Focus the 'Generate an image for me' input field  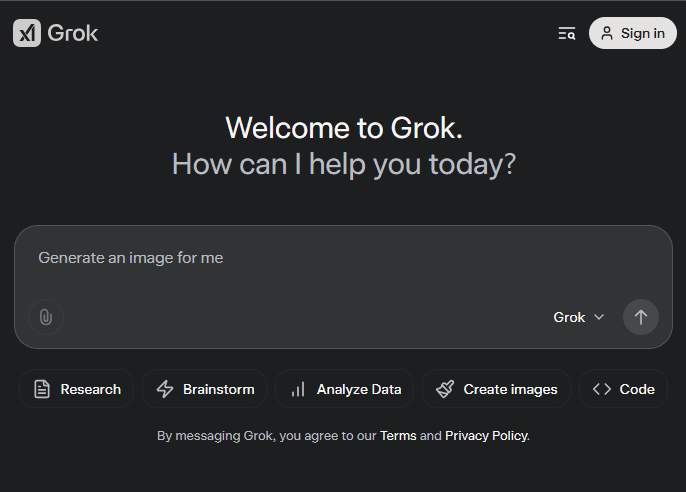pyautogui.click(x=343, y=258)
